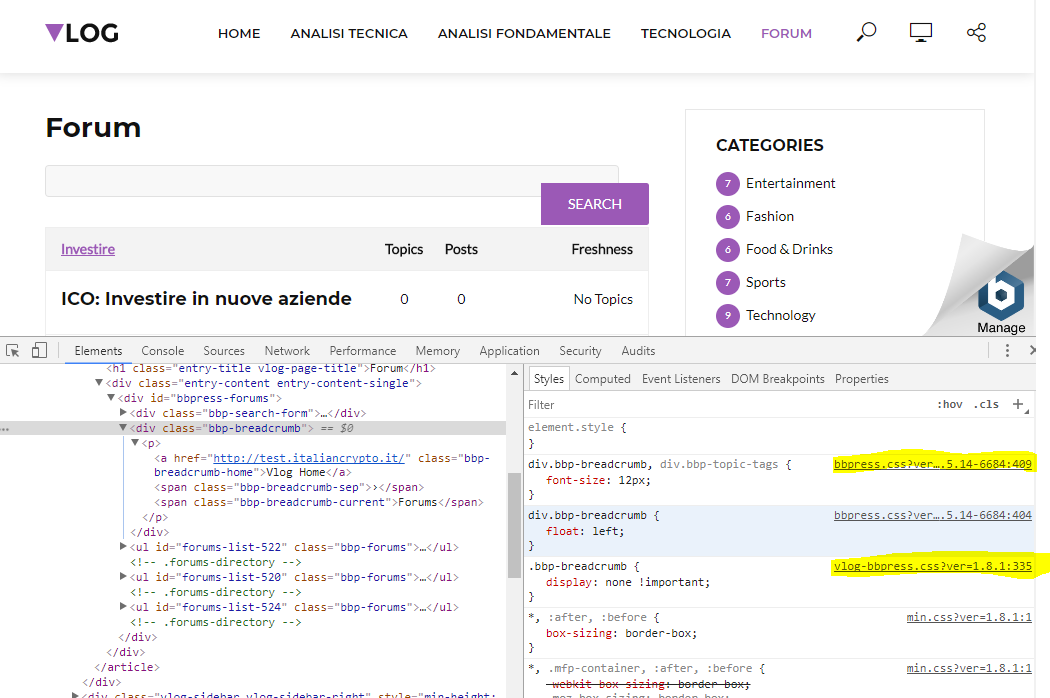1050x698 pixels.
Task: Select the bbp-breadcrumb-current span line
Action: click(x=319, y=502)
